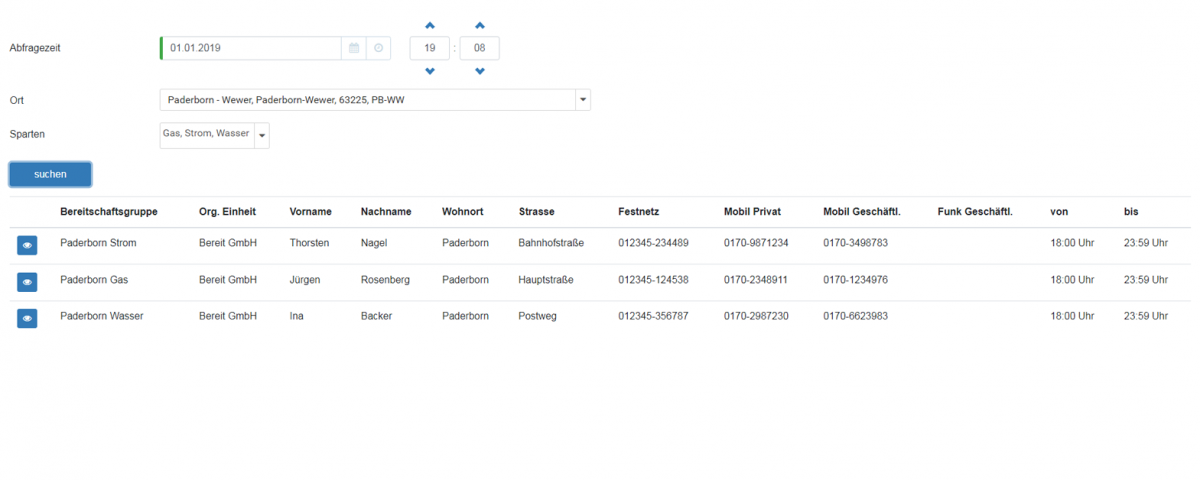Sort by Nachname column header
The width and height of the screenshot is (1200, 480).
click(x=386, y=212)
